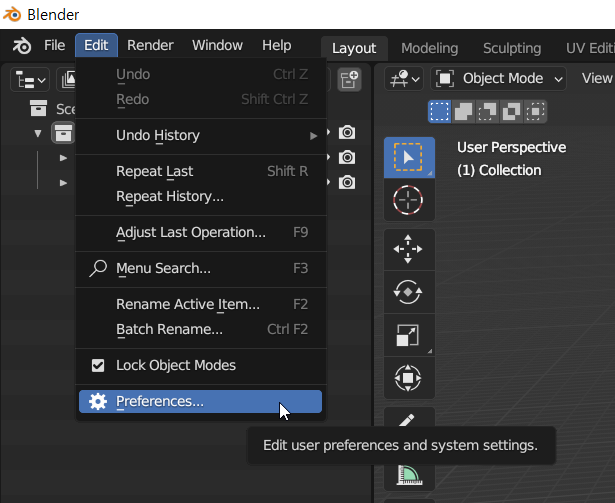Select the Select Box tool

[x=409, y=158]
